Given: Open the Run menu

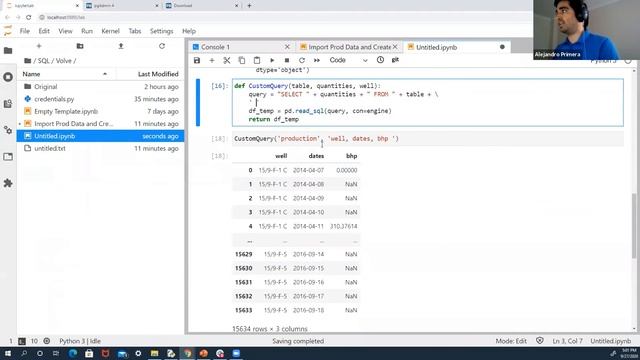Looking at the screenshot, I should (87, 31).
